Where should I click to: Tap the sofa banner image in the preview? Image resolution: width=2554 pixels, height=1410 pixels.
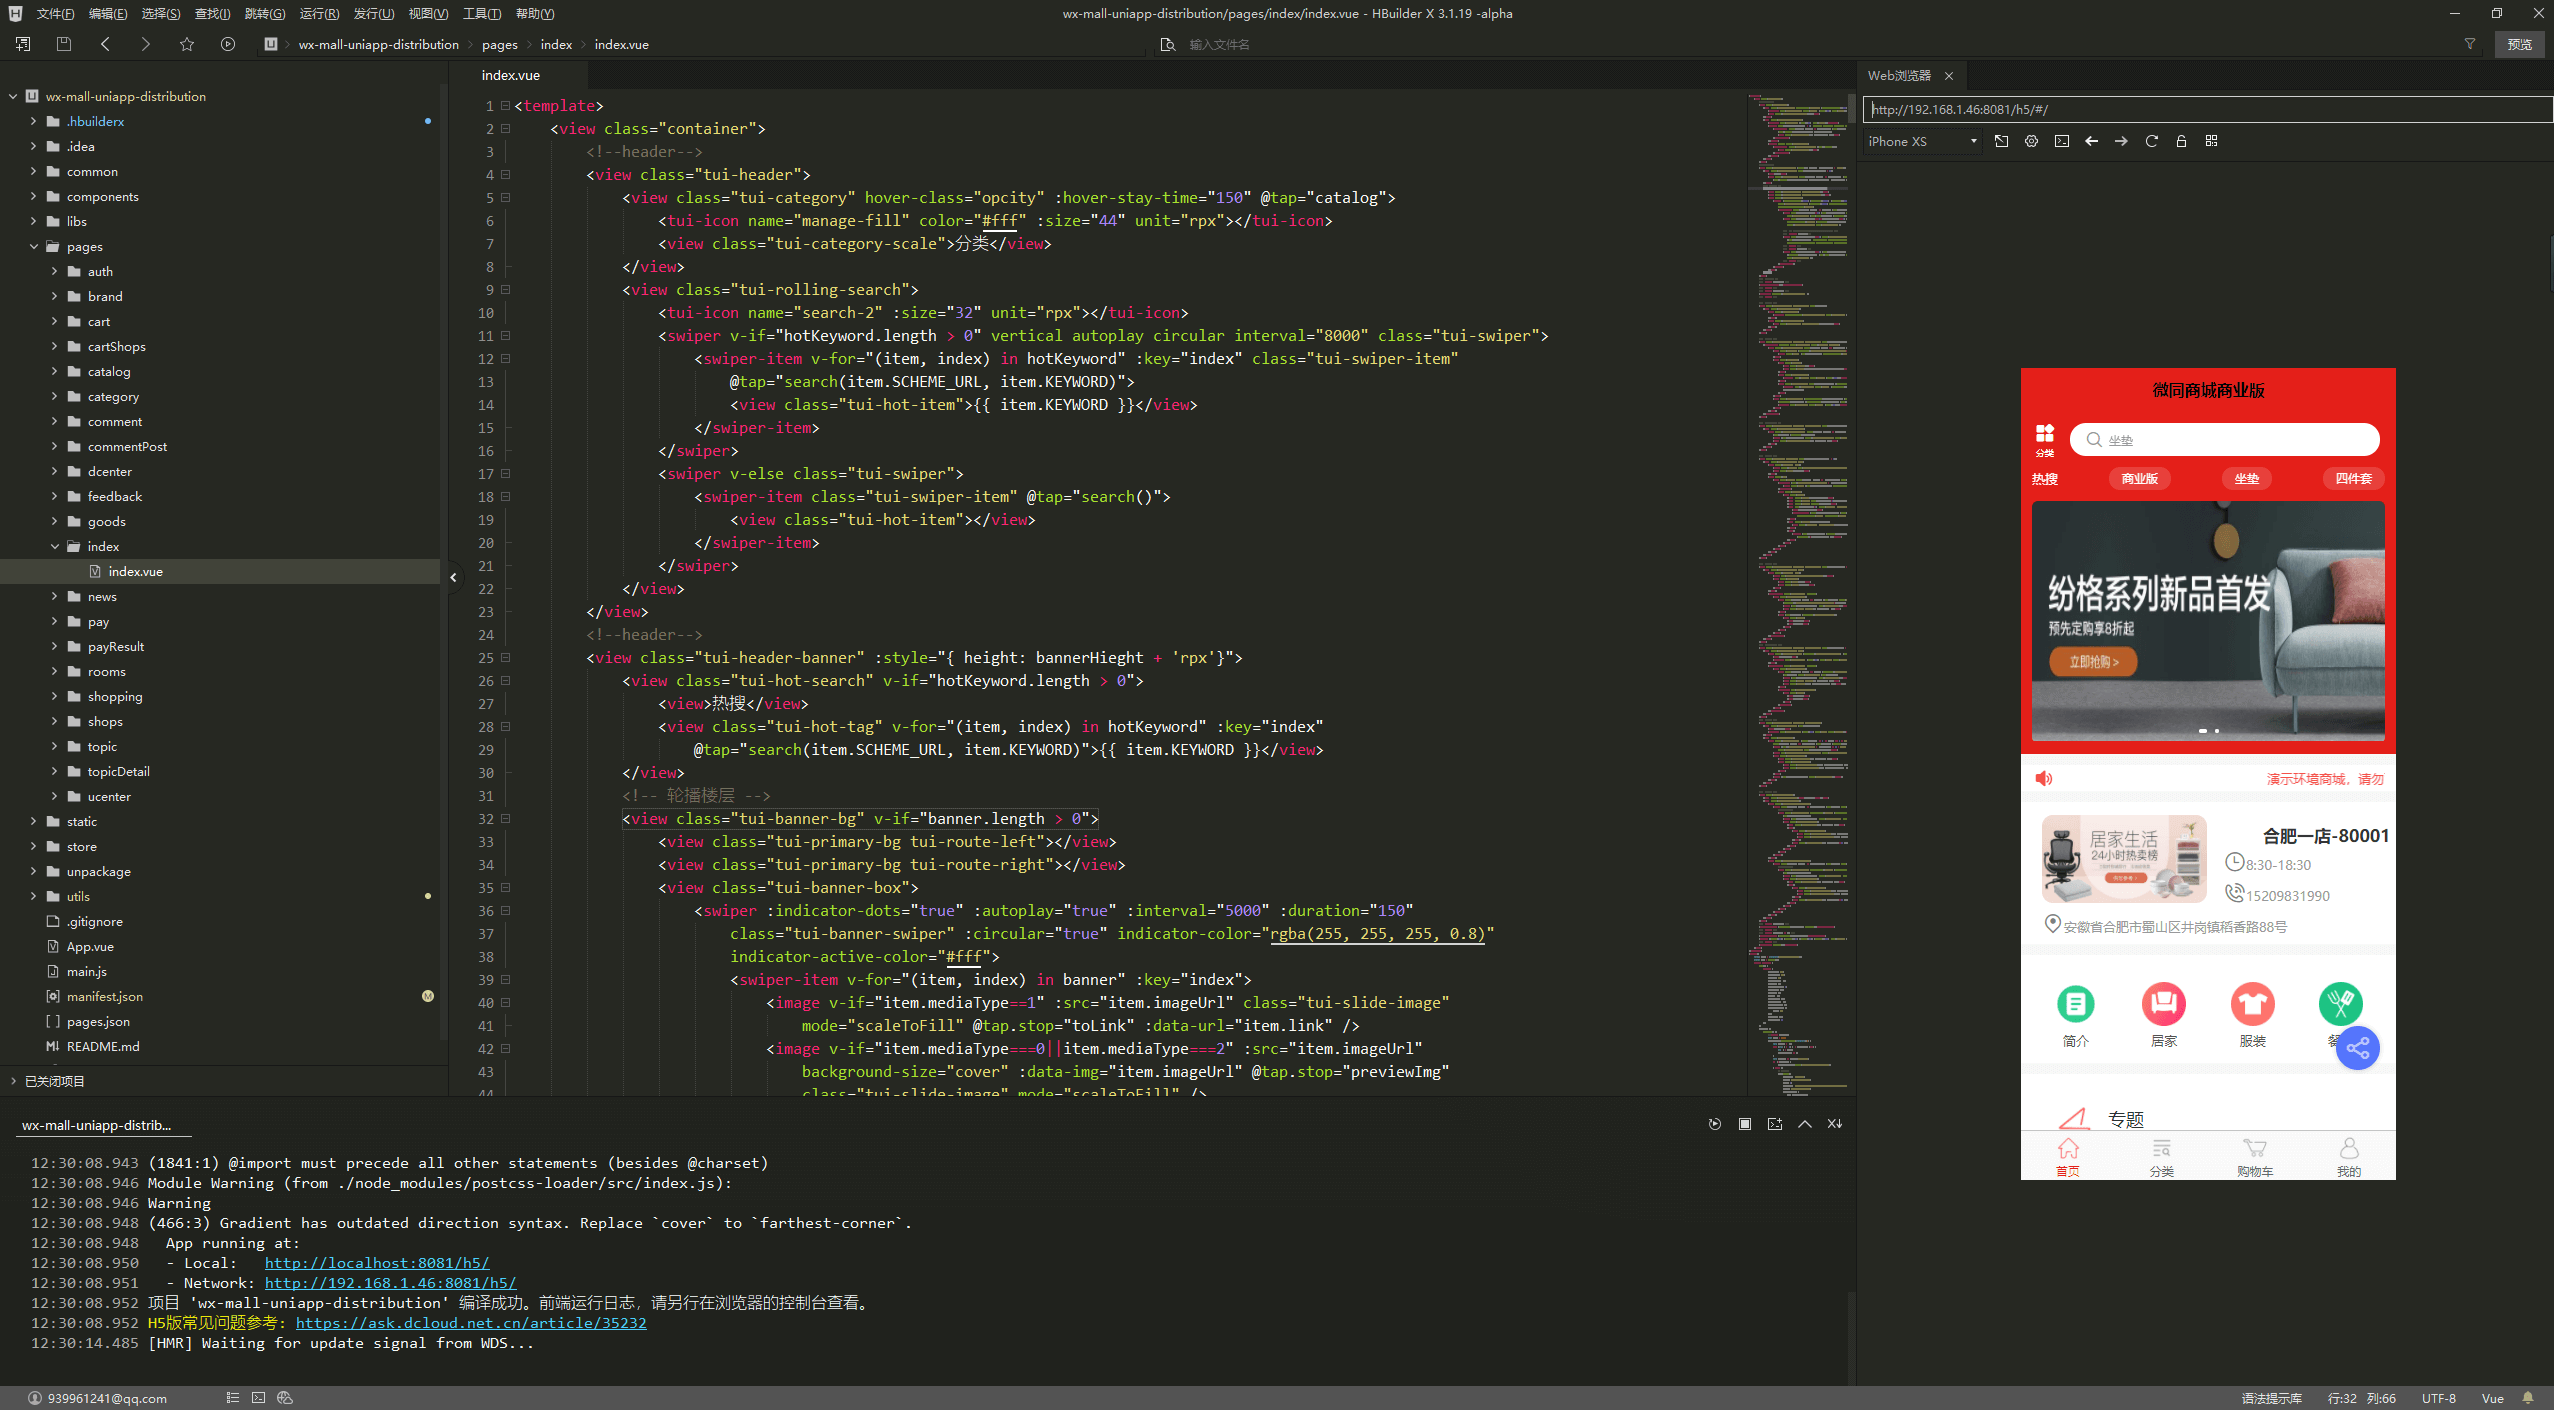point(2208,621)
